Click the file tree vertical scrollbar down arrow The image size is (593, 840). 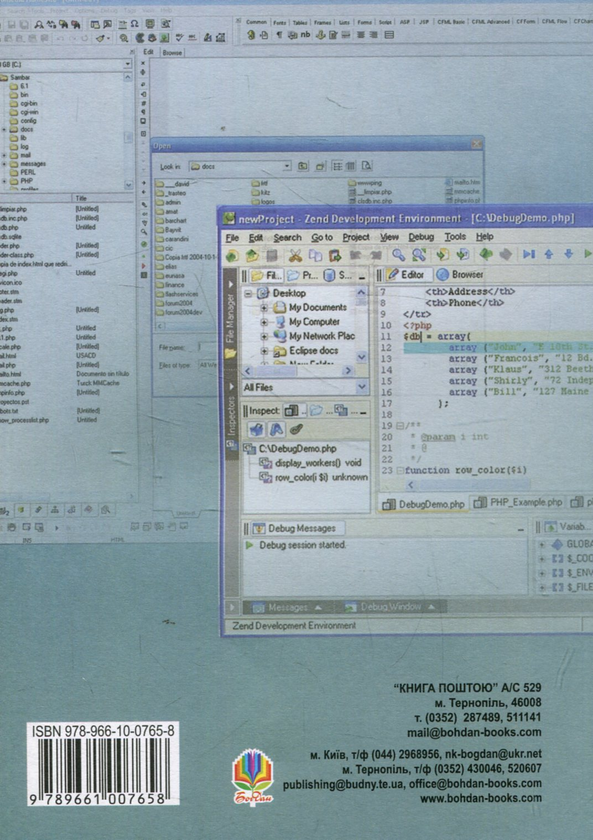[362, 357]
